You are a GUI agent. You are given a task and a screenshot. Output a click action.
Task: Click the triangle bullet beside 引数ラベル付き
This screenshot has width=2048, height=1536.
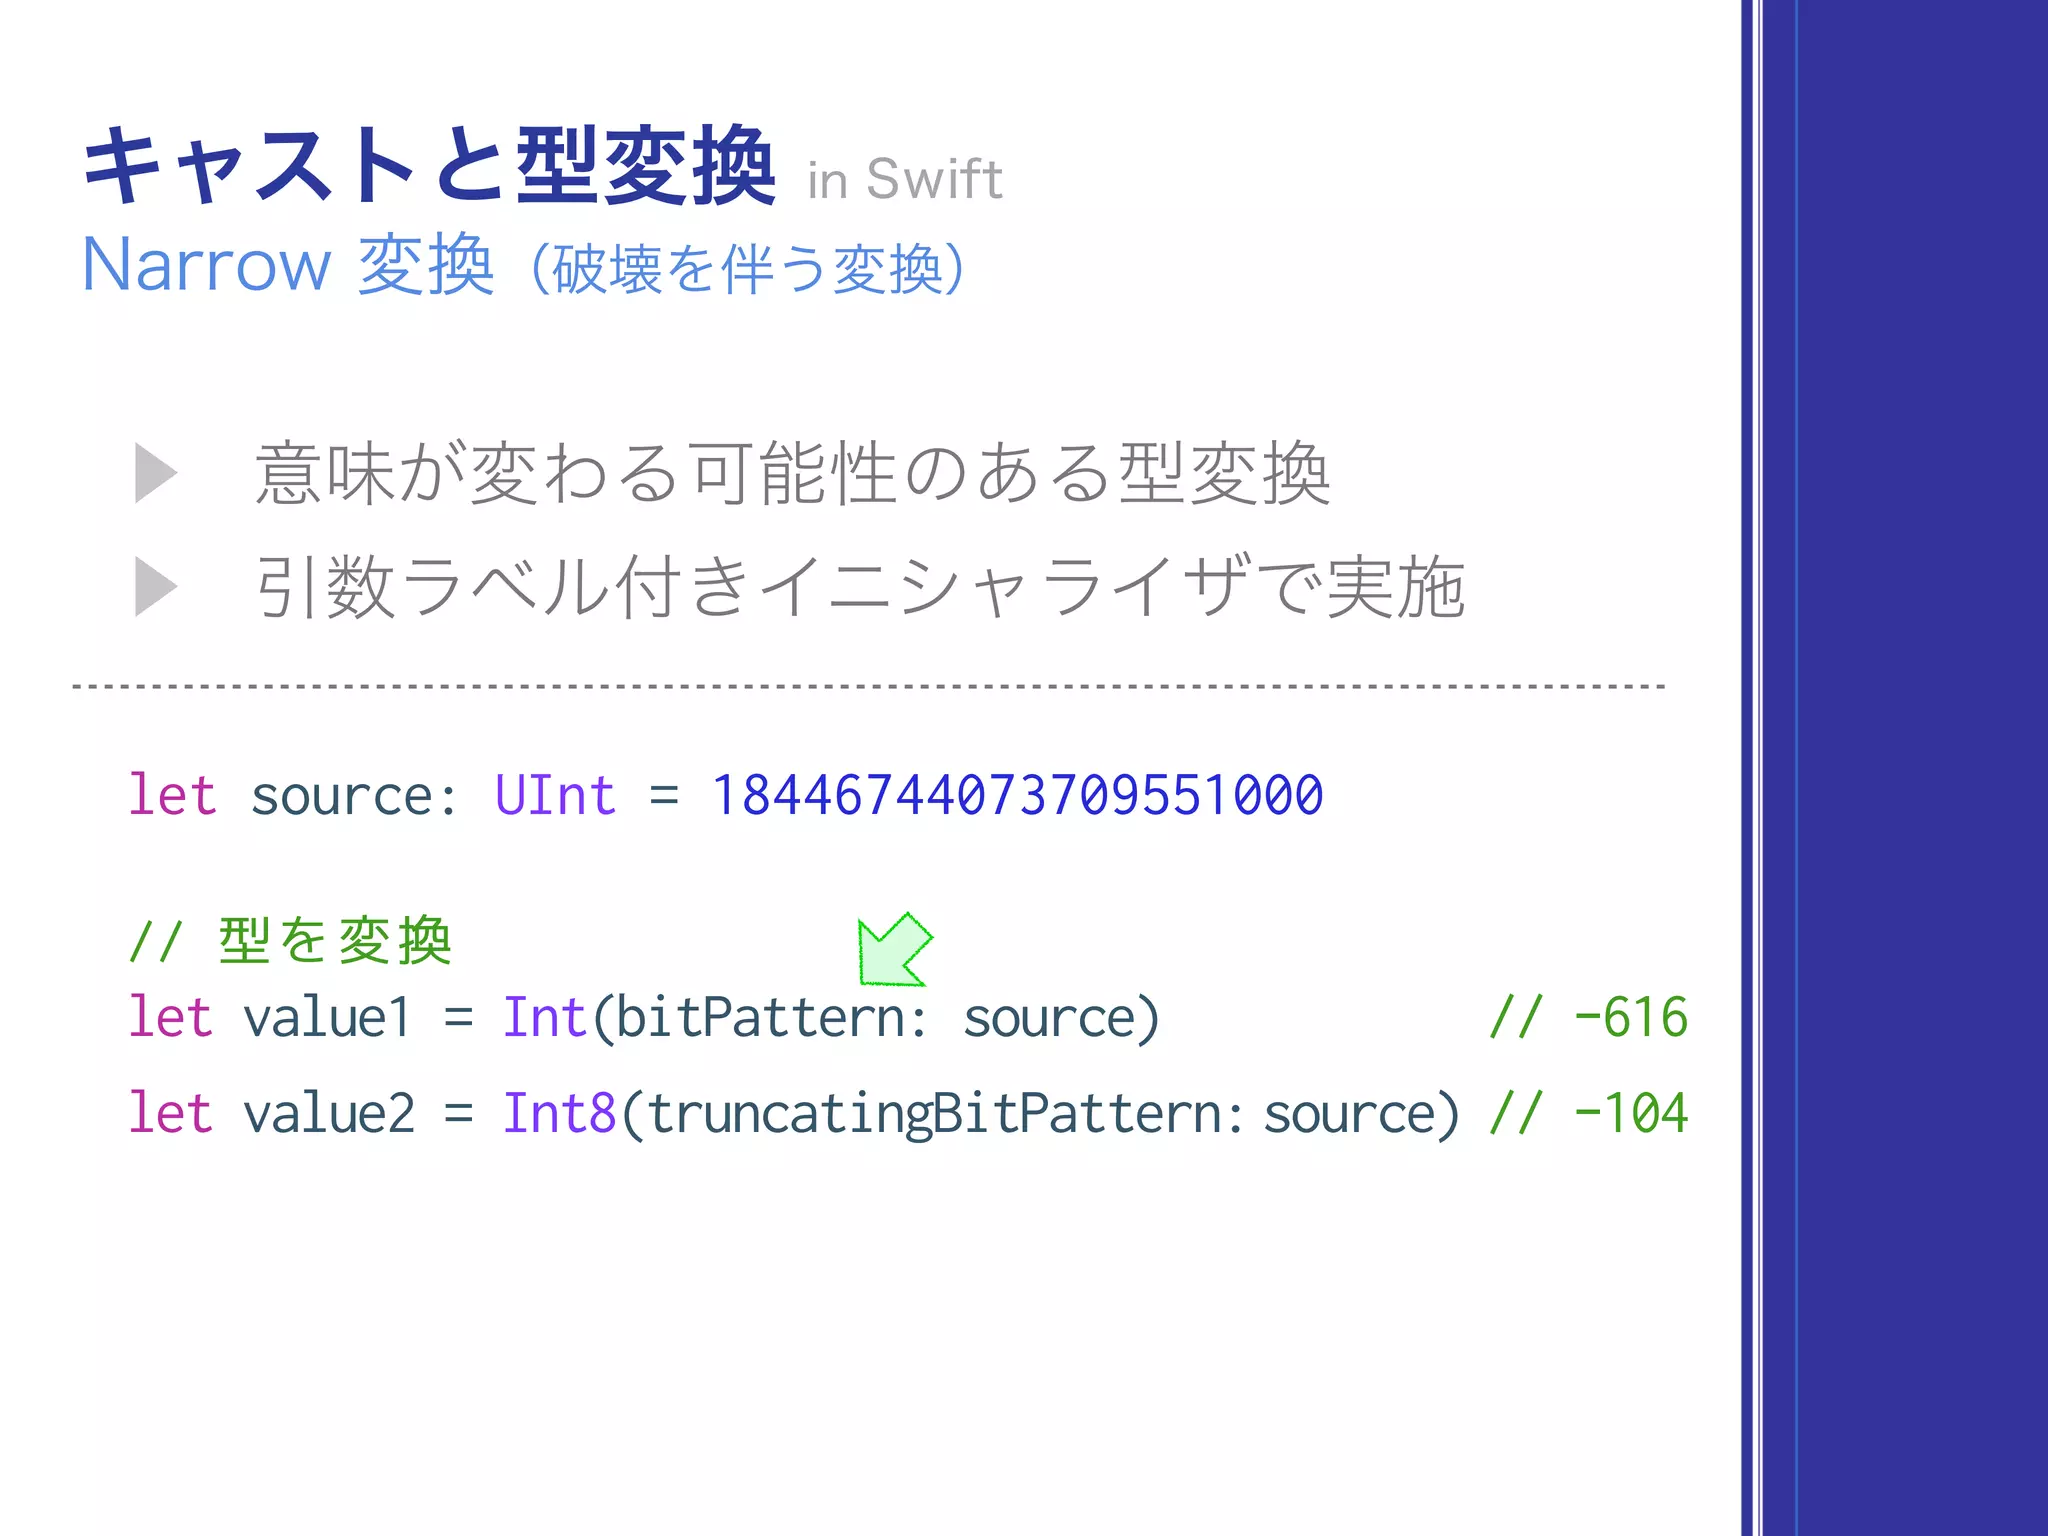tap(156, 586)
